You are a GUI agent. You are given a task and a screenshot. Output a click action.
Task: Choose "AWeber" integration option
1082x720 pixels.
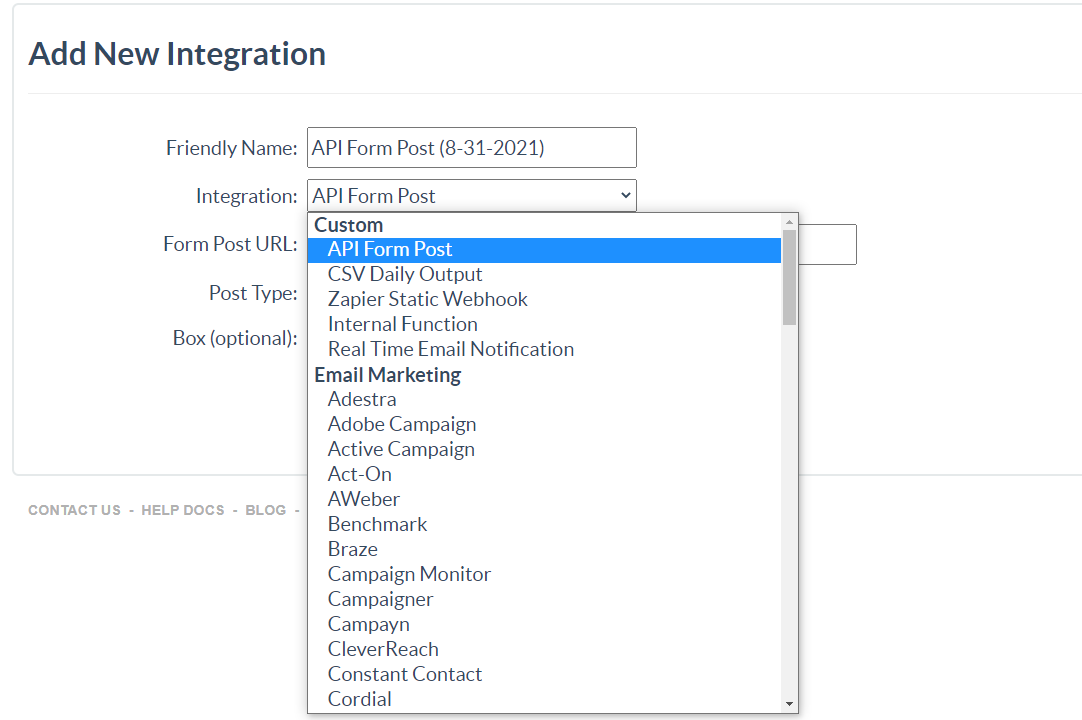(363, 498)
